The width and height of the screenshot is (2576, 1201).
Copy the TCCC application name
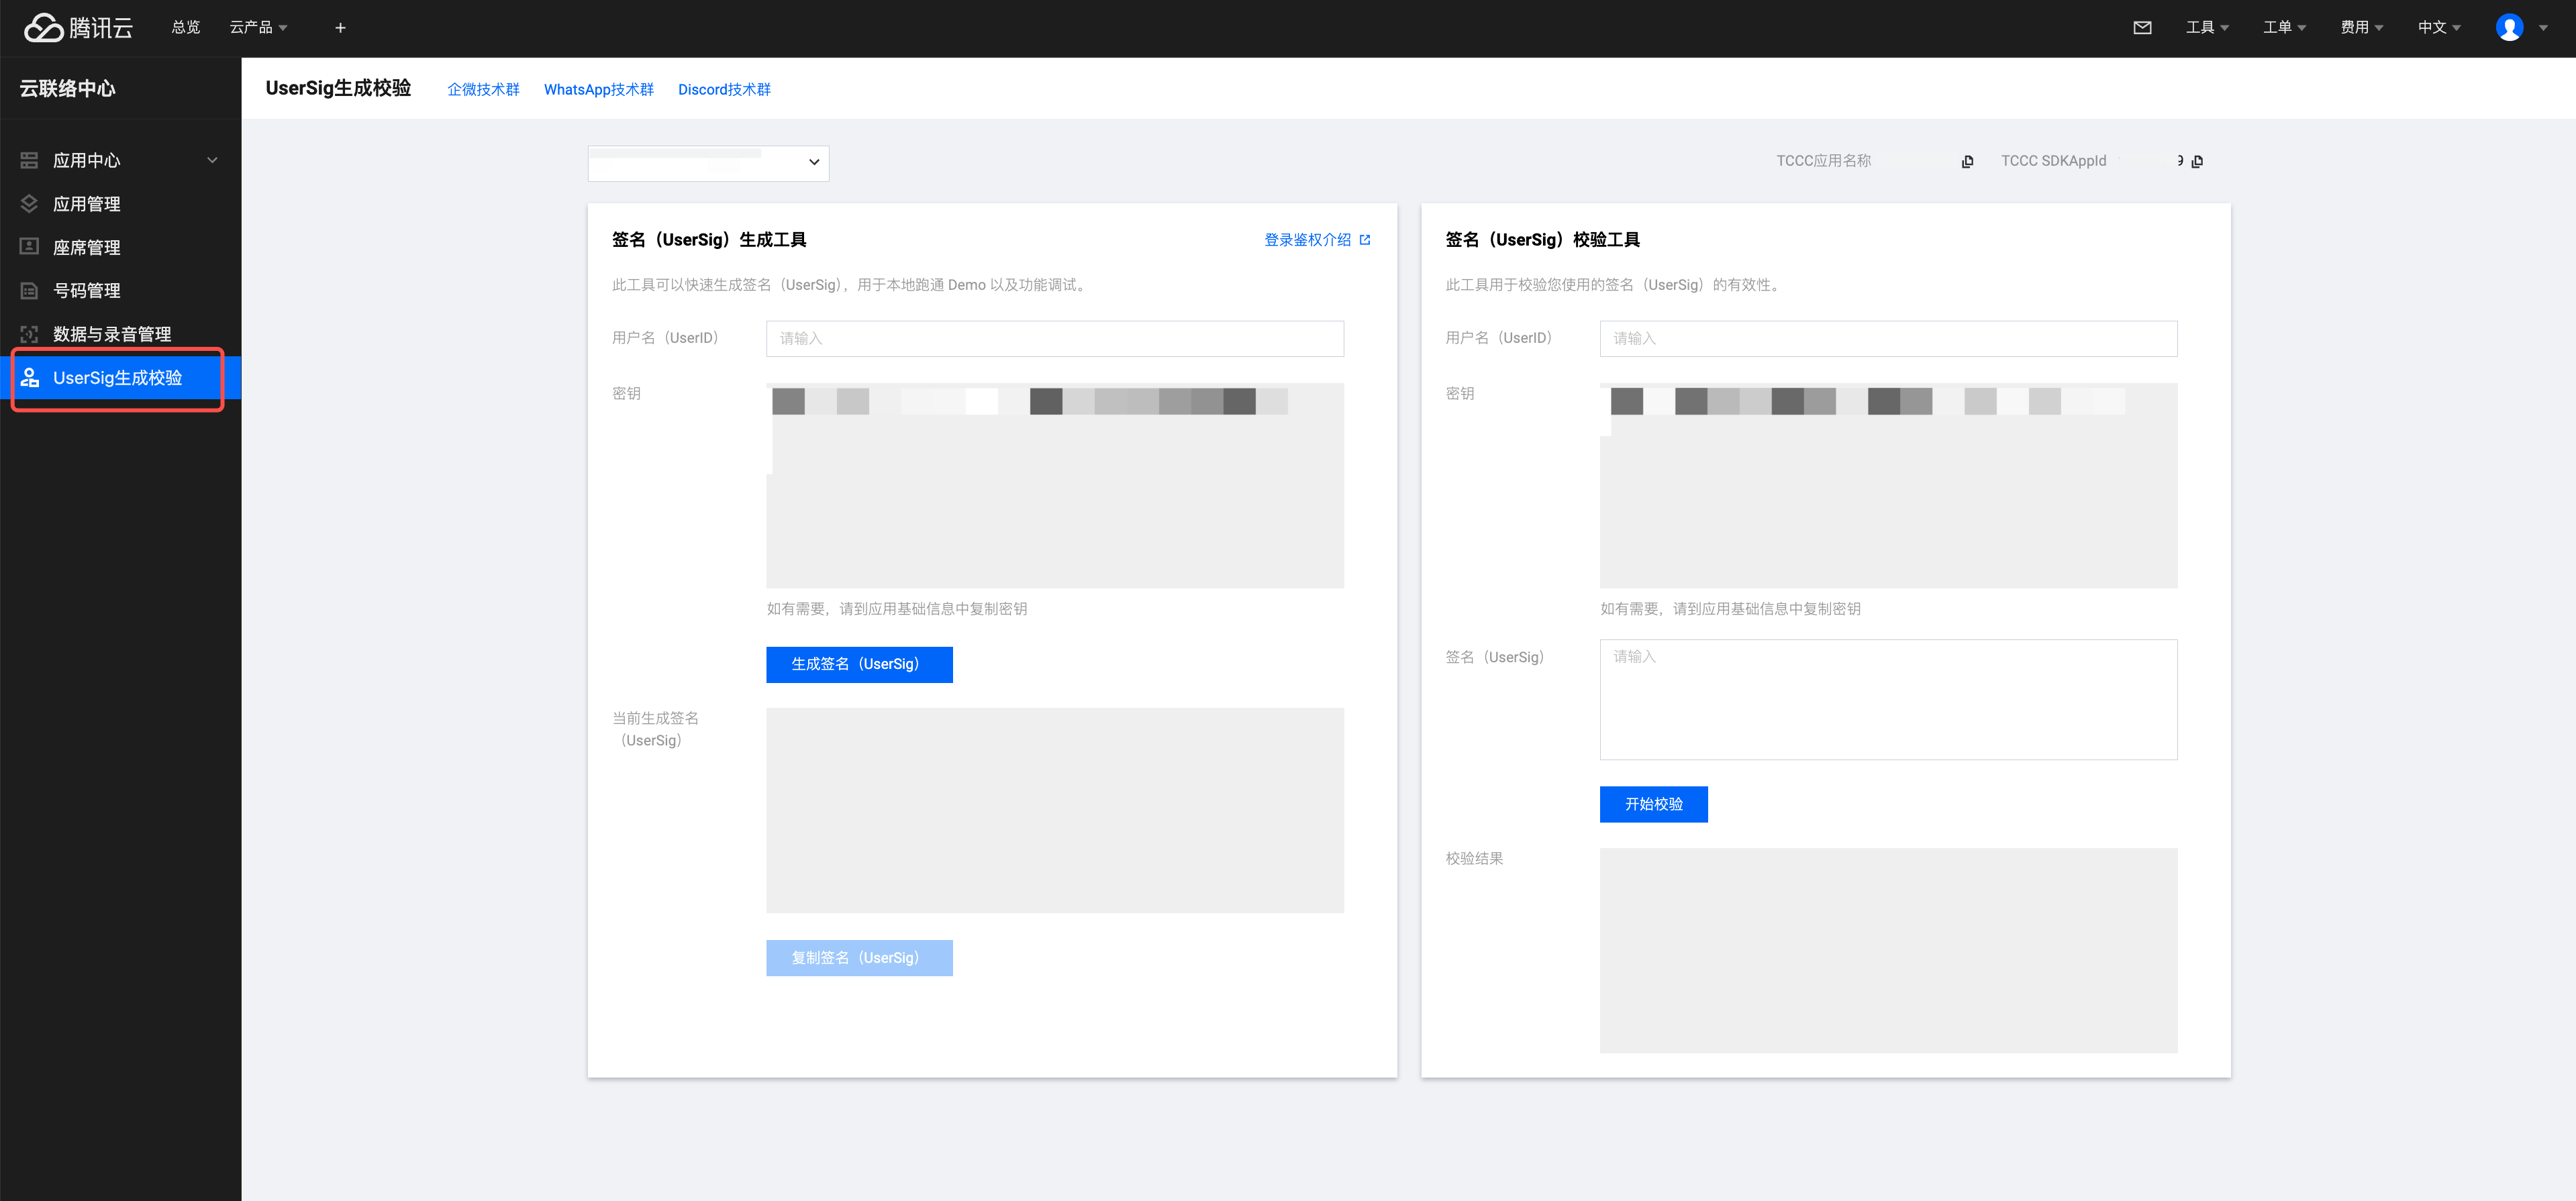tap(1967, 162)
